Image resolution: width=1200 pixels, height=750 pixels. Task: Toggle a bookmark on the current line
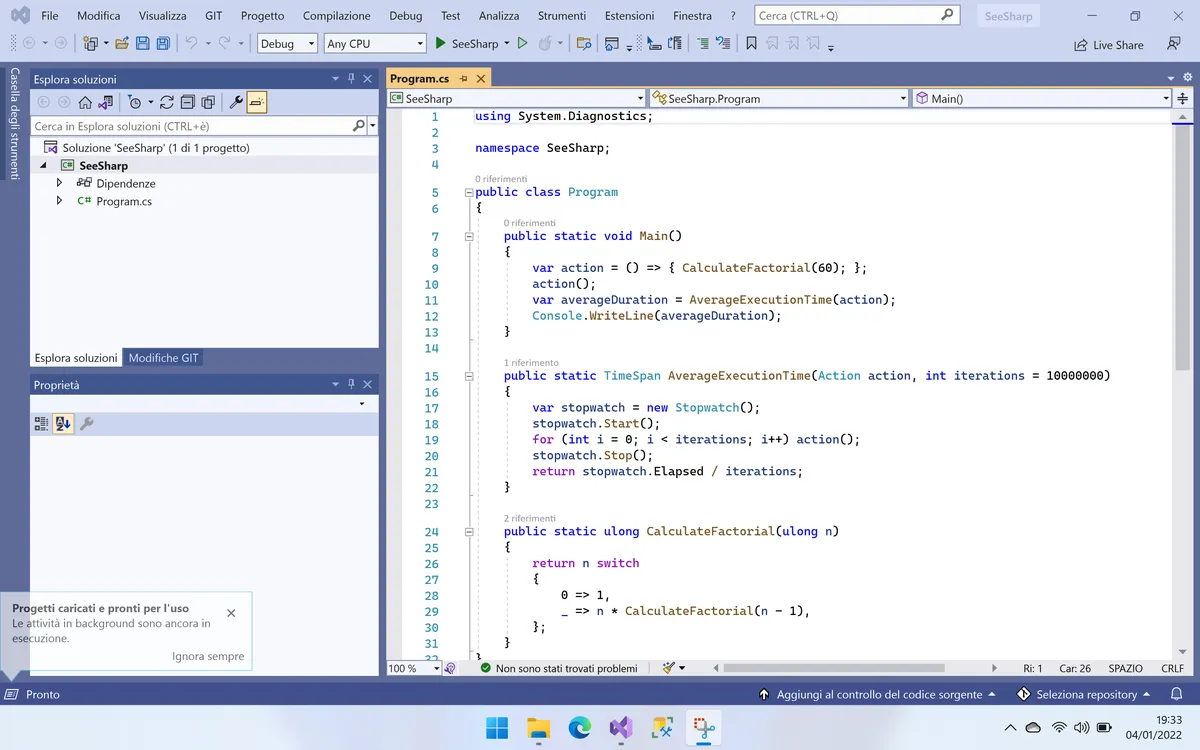751,44
